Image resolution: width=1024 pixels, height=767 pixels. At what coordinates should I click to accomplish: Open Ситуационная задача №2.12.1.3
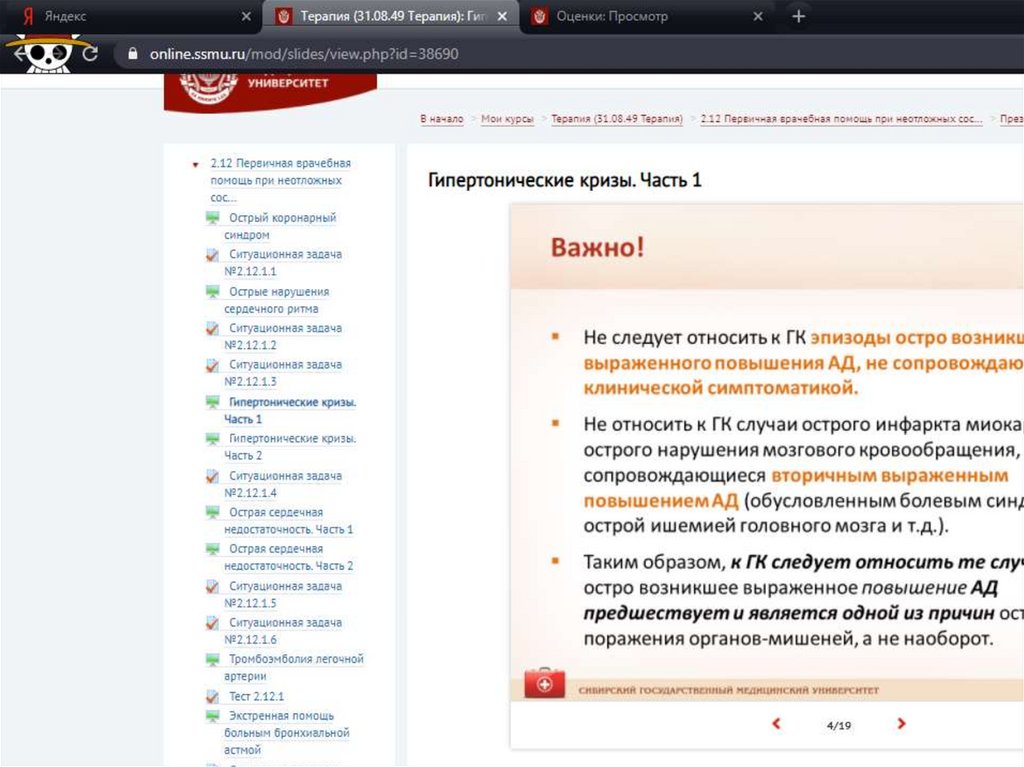tap(283, 373)
